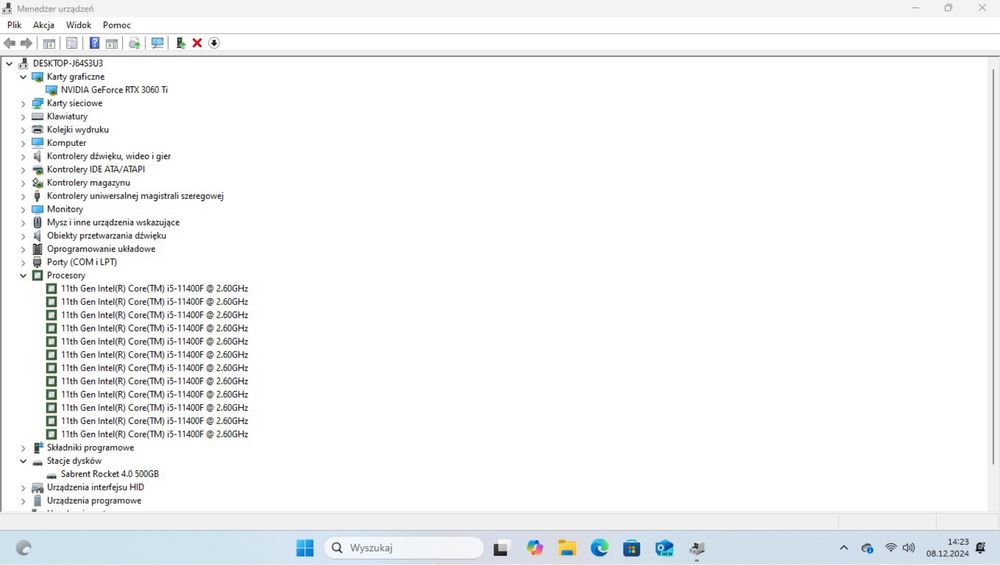This screenshot has height=565, width=1000.
Task: Open Outlook from the taskbar
Action: click(664, 548)
